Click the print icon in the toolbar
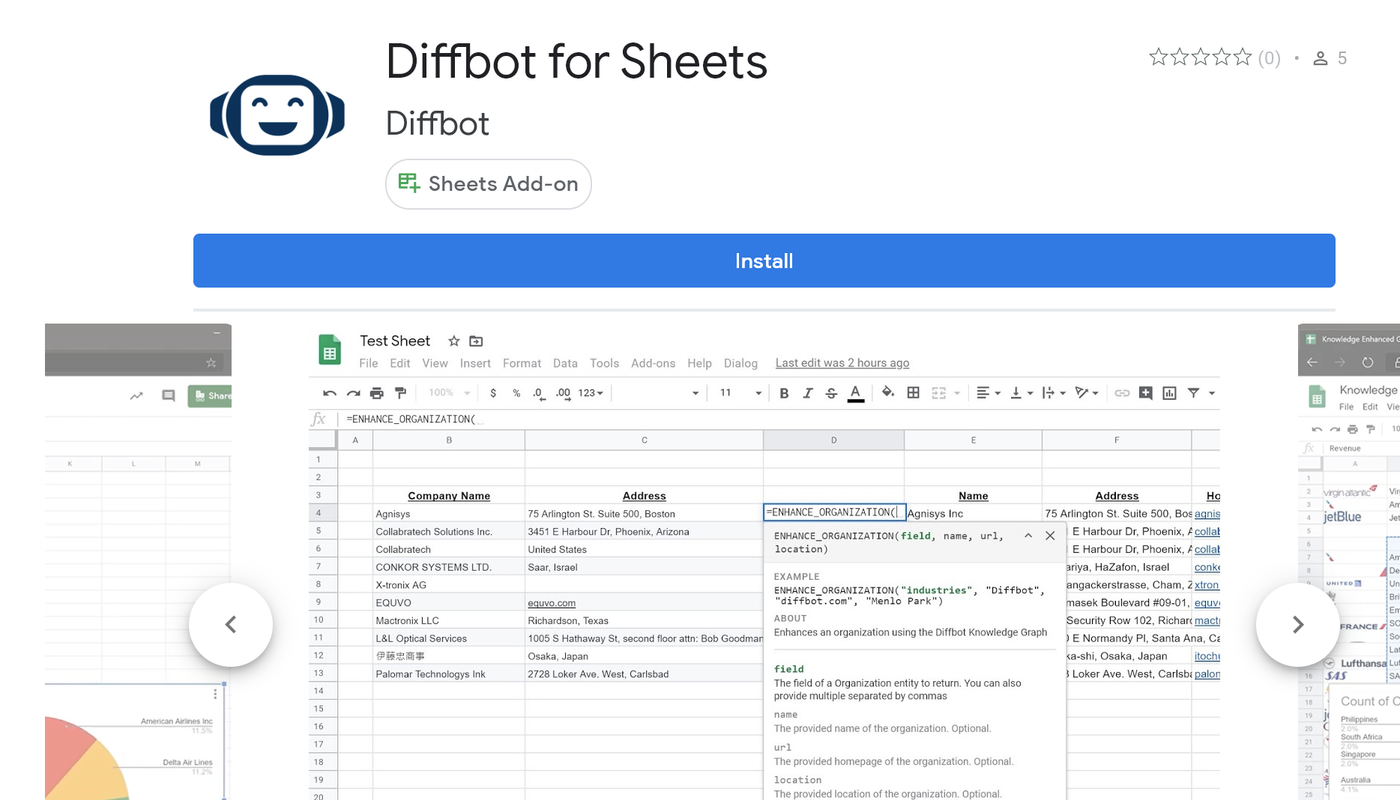Image resolution: width=1400 pixels, height=800 pixels. coord(377,393)
